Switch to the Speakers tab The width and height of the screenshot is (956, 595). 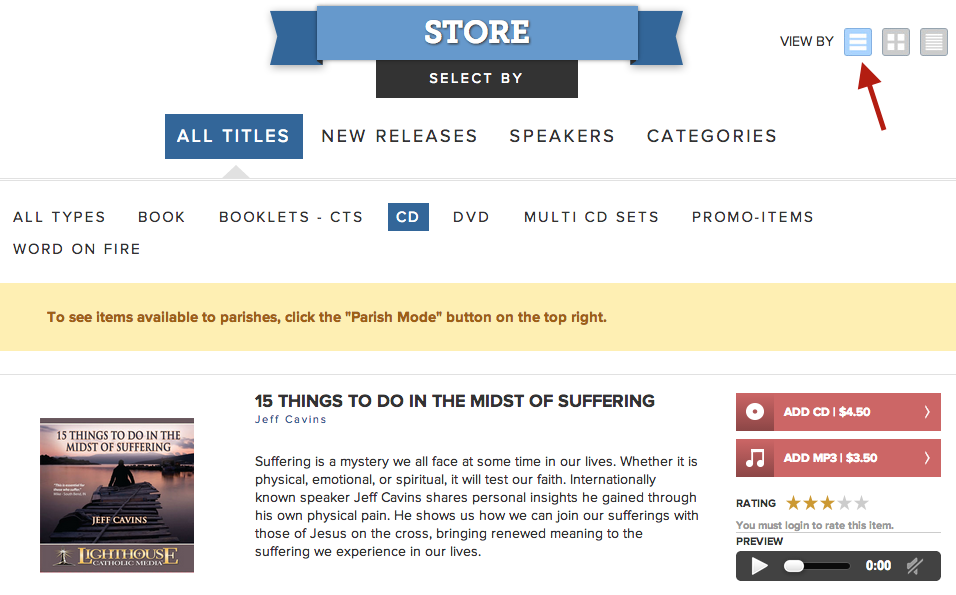(562, 136)
